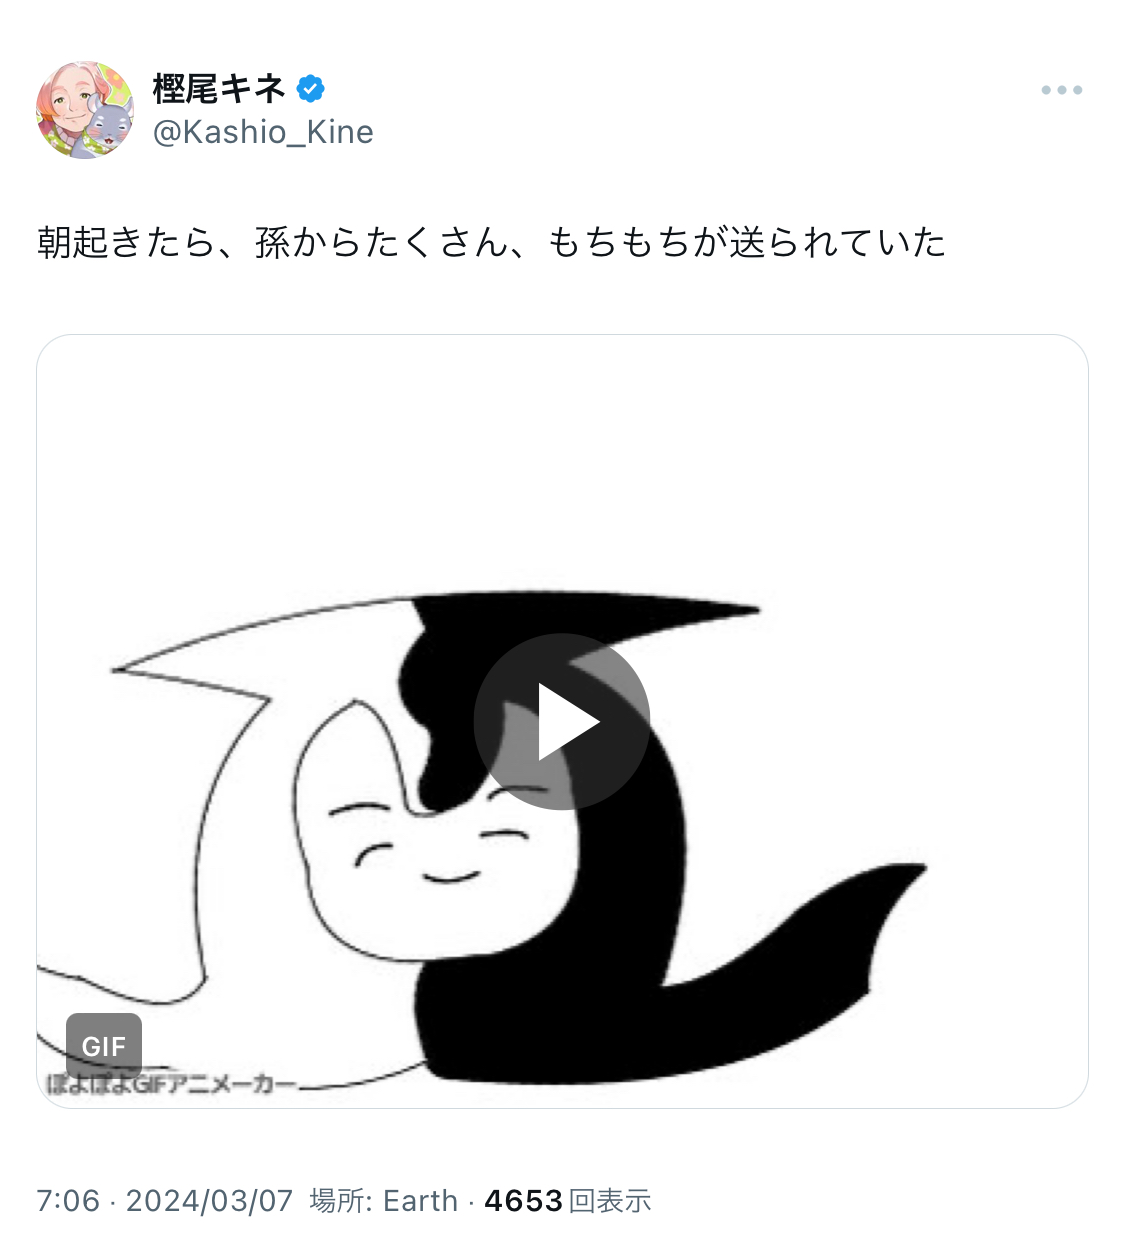Click the GIF label badge
This screenshot has height=1234, width=1125.
point(104,1046)
